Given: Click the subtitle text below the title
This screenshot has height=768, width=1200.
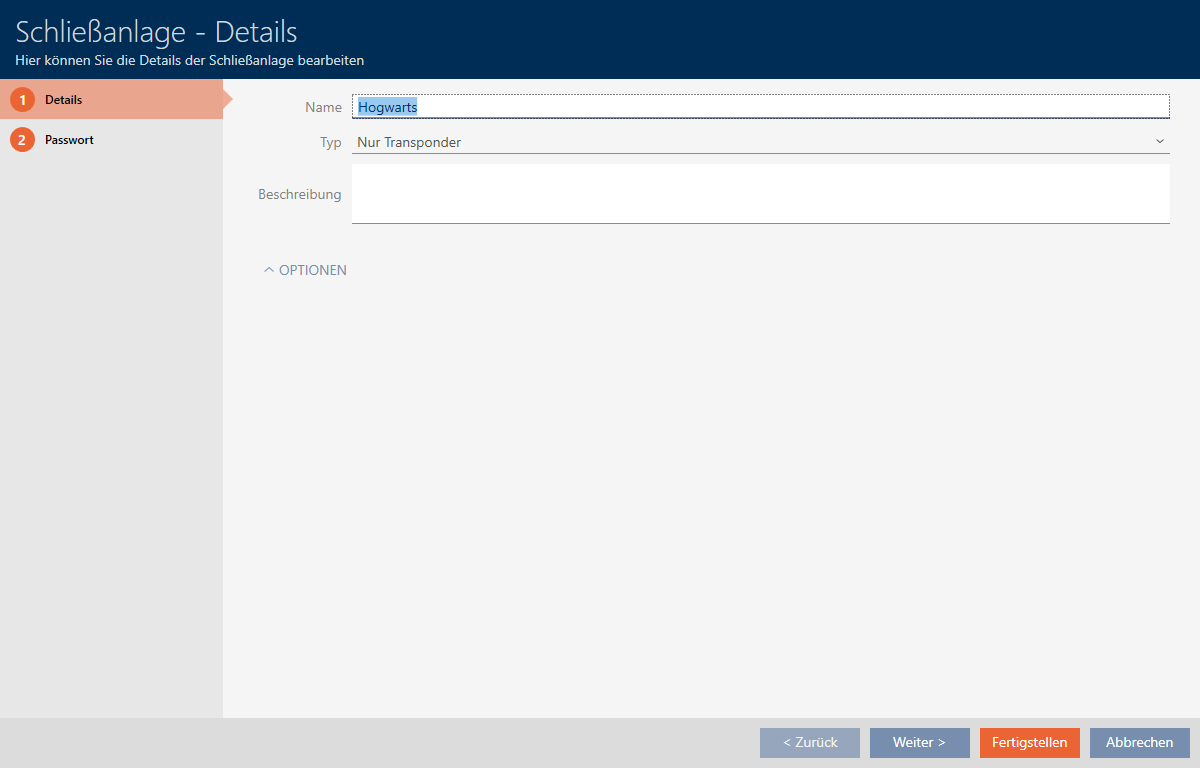Looking at the screenshot, I should (x=189, y=60).
